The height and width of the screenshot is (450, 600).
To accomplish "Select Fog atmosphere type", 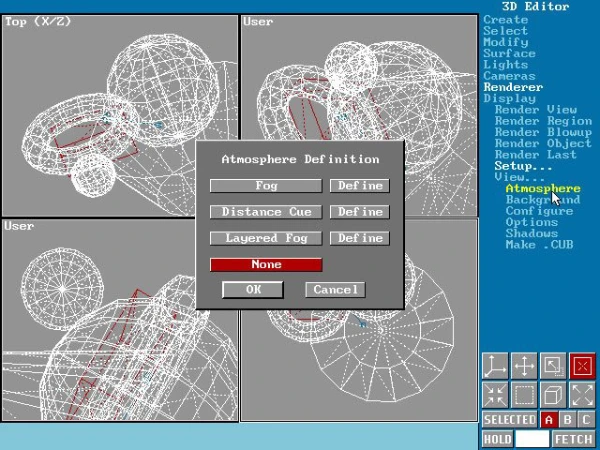I will point(266,186).
